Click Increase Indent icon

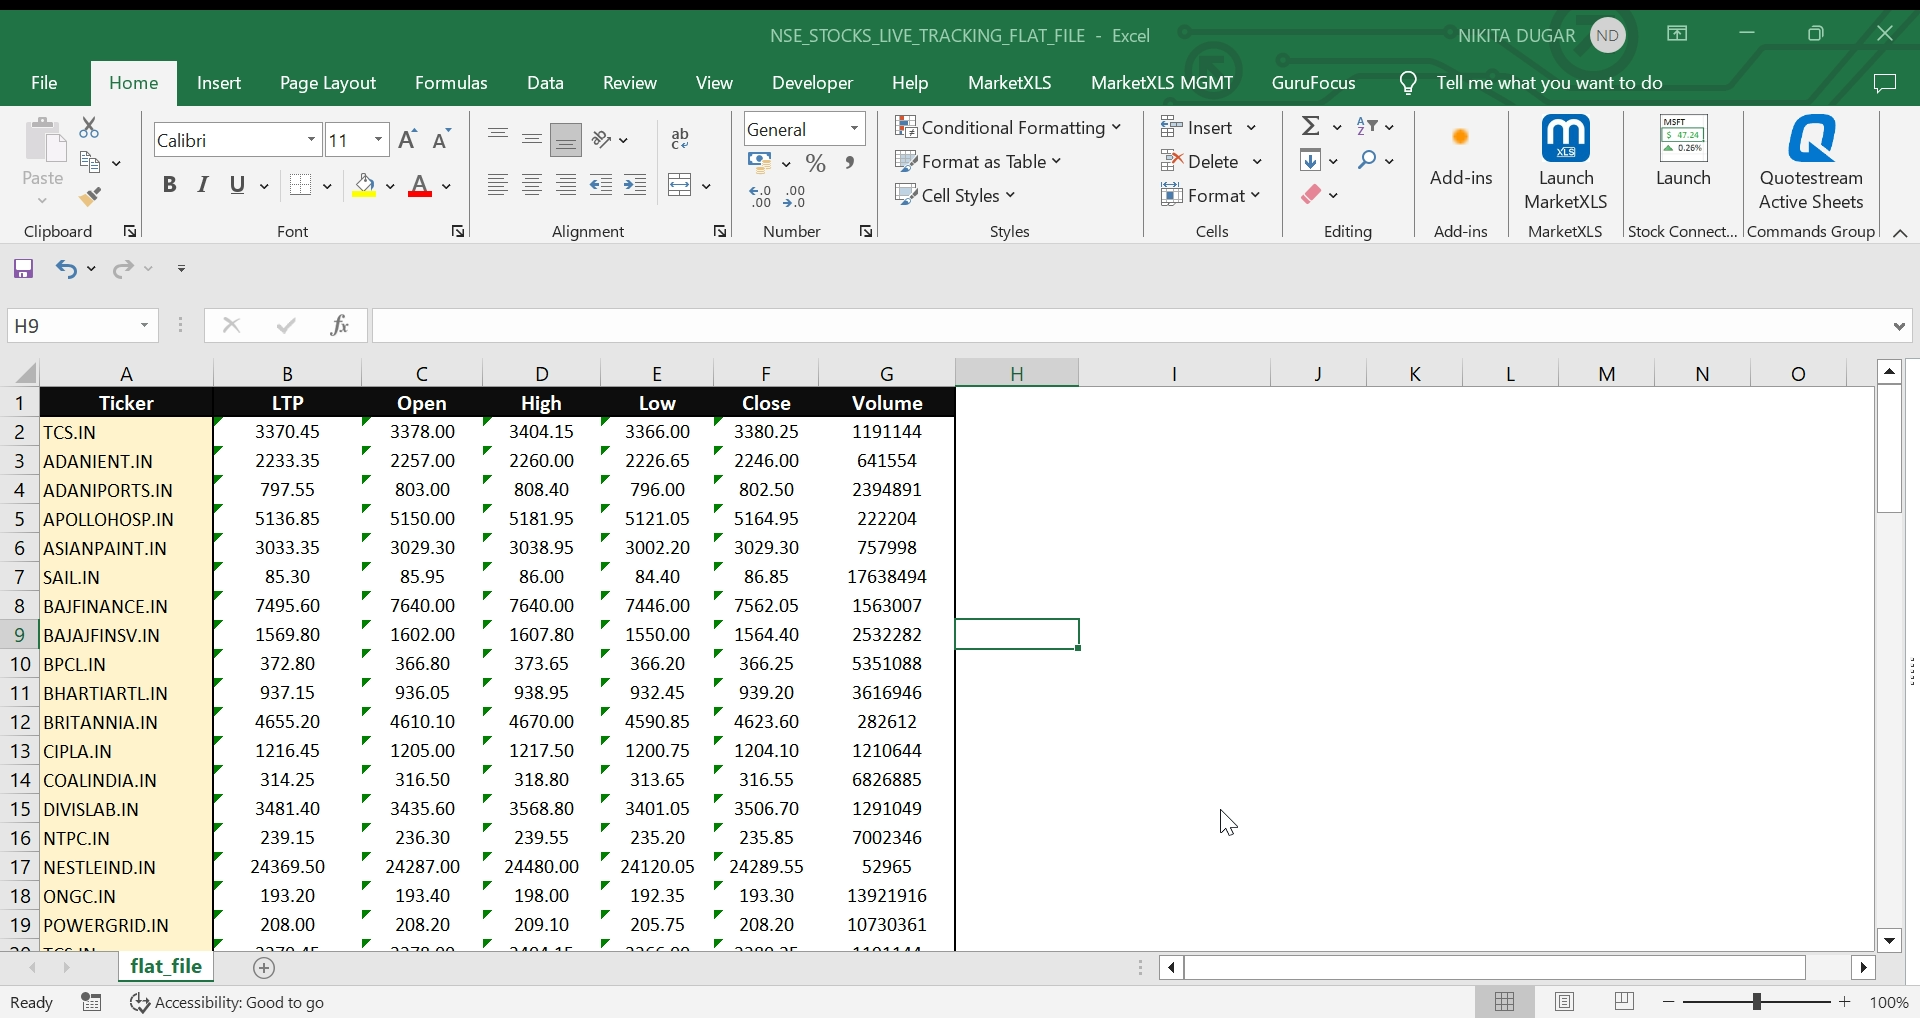635,185
